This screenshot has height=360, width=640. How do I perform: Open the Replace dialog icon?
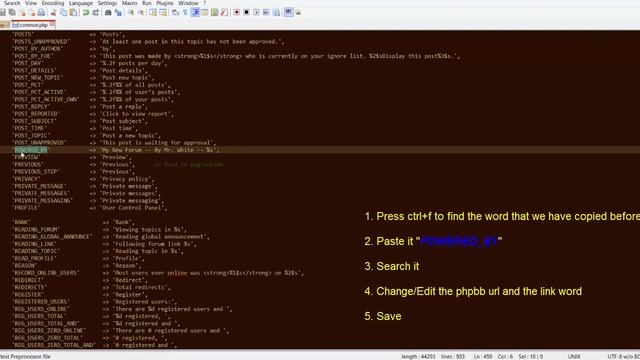[x=118, y=13]
